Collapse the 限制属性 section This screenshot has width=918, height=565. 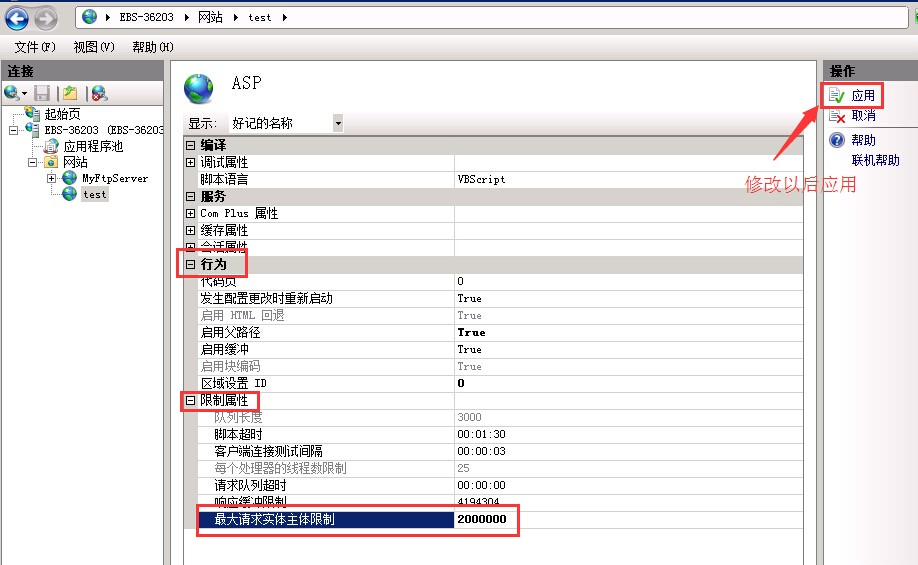[191, 400]
